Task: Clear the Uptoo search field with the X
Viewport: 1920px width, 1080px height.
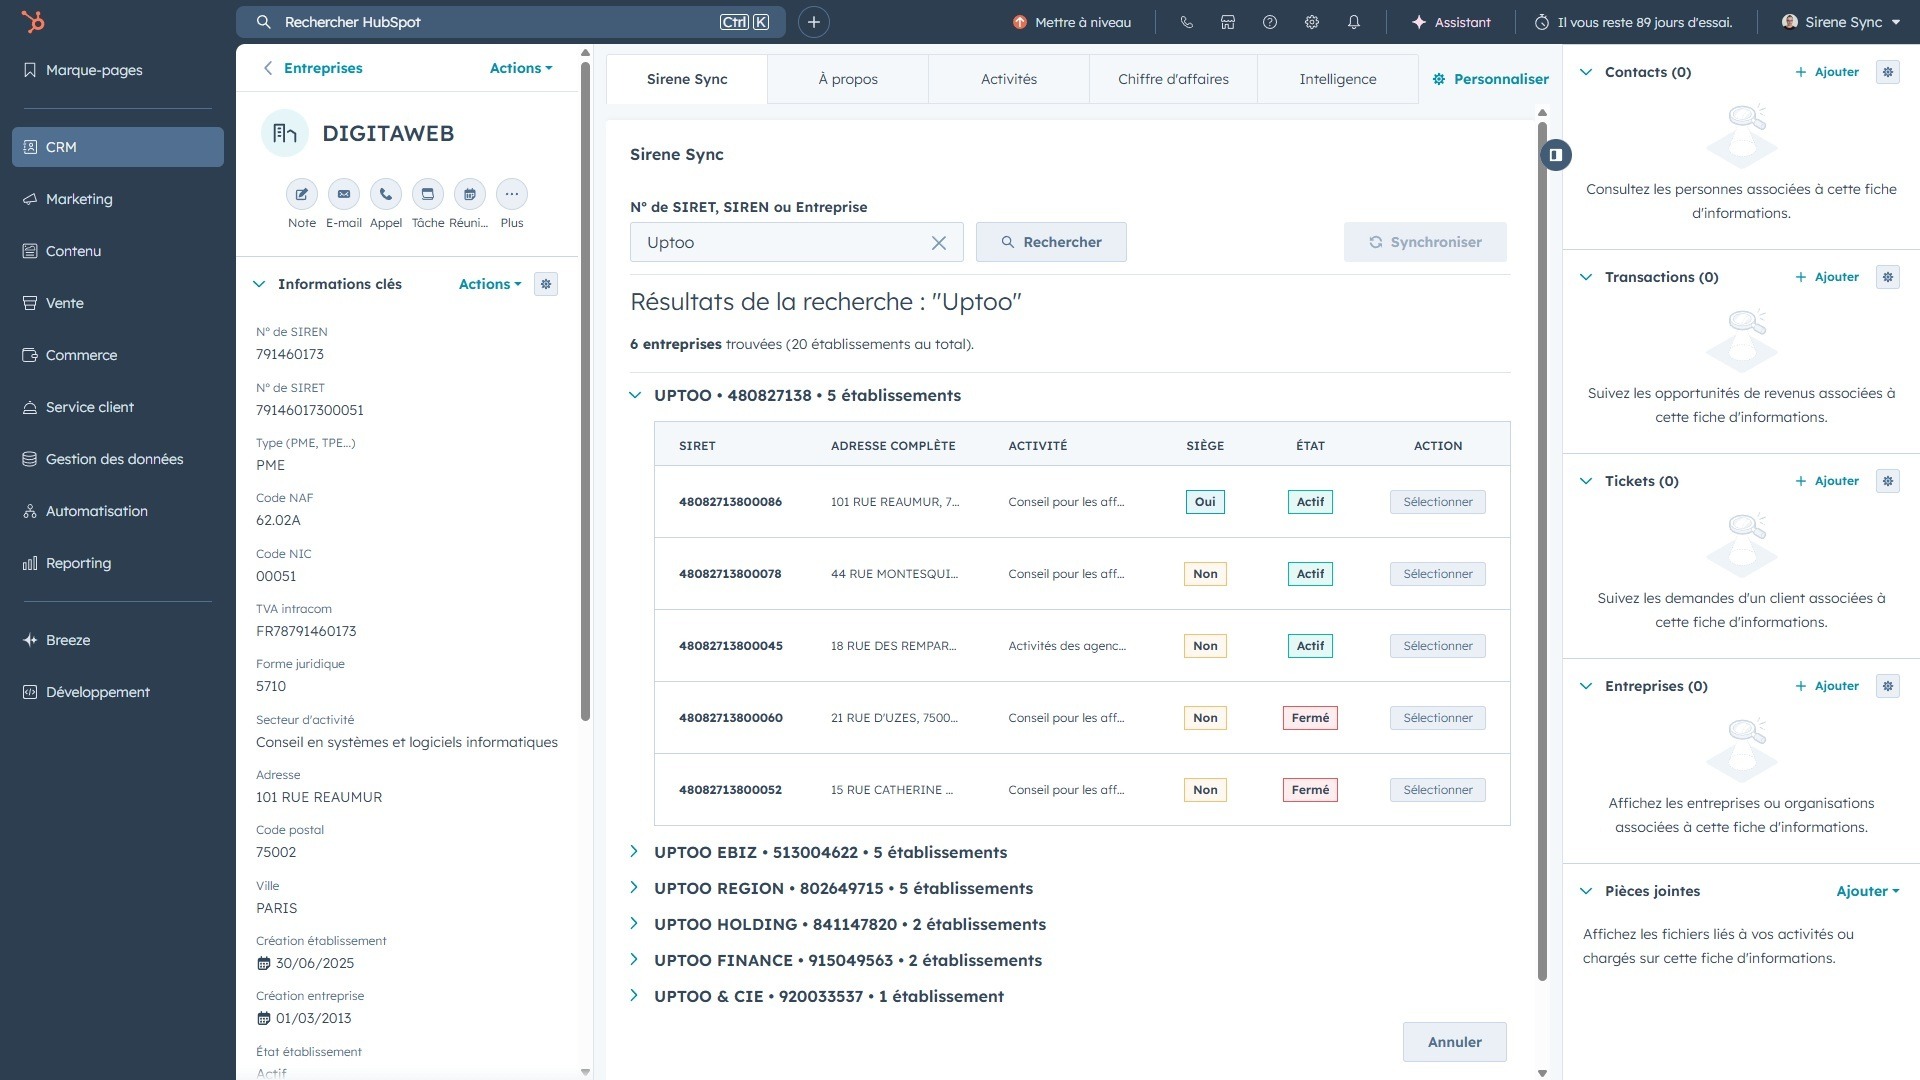Action: [938, 242]
